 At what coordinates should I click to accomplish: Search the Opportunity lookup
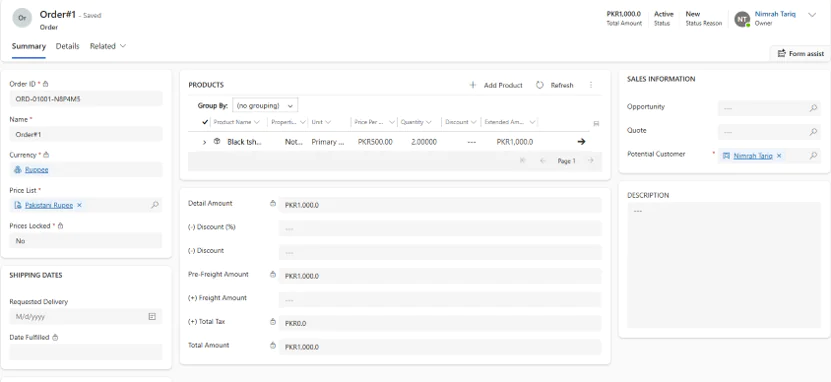tap(813, 108)
